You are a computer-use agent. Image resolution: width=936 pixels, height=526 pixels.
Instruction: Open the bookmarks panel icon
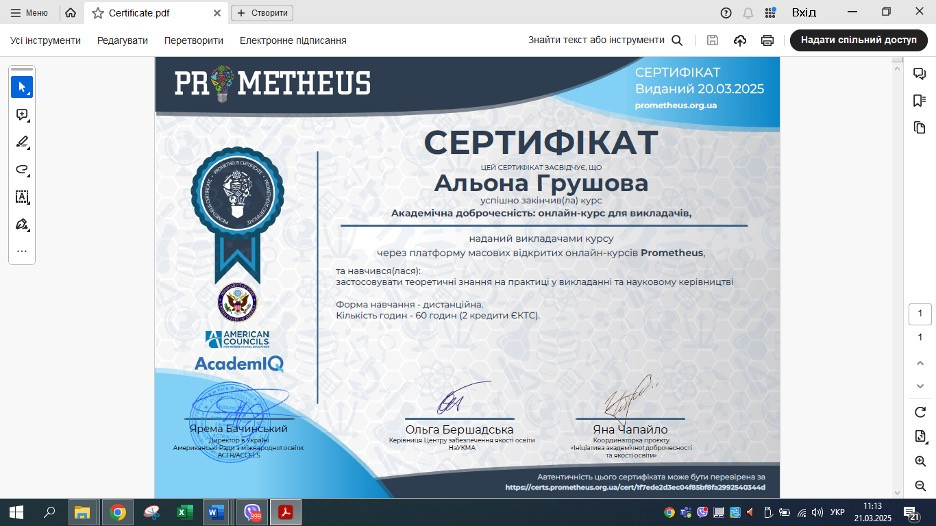[x=919, y=100]
